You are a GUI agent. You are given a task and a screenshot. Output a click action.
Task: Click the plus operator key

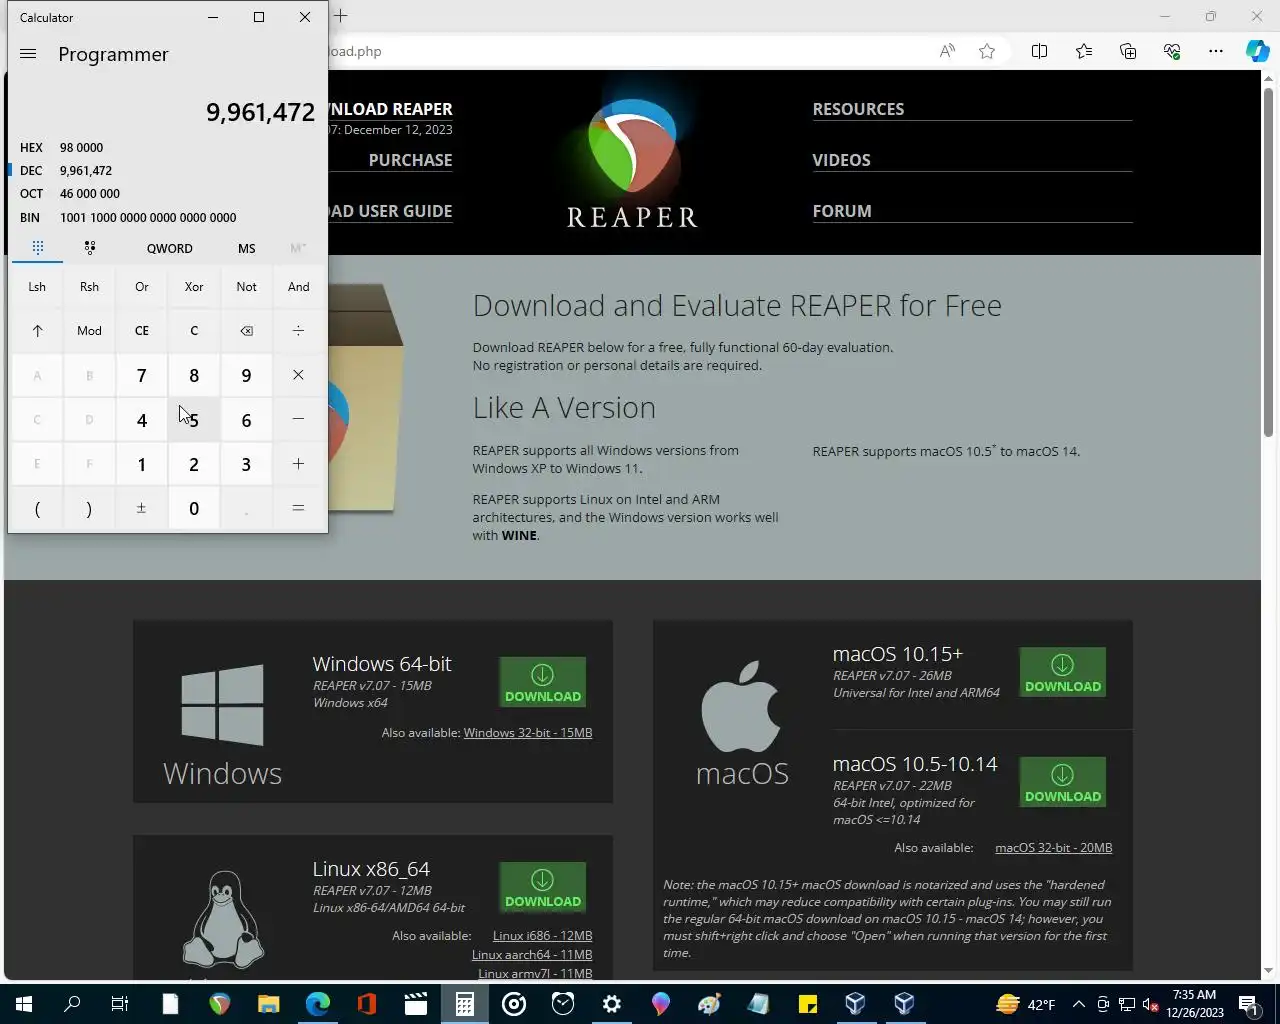pyautogui.click(x=298, y=464)
